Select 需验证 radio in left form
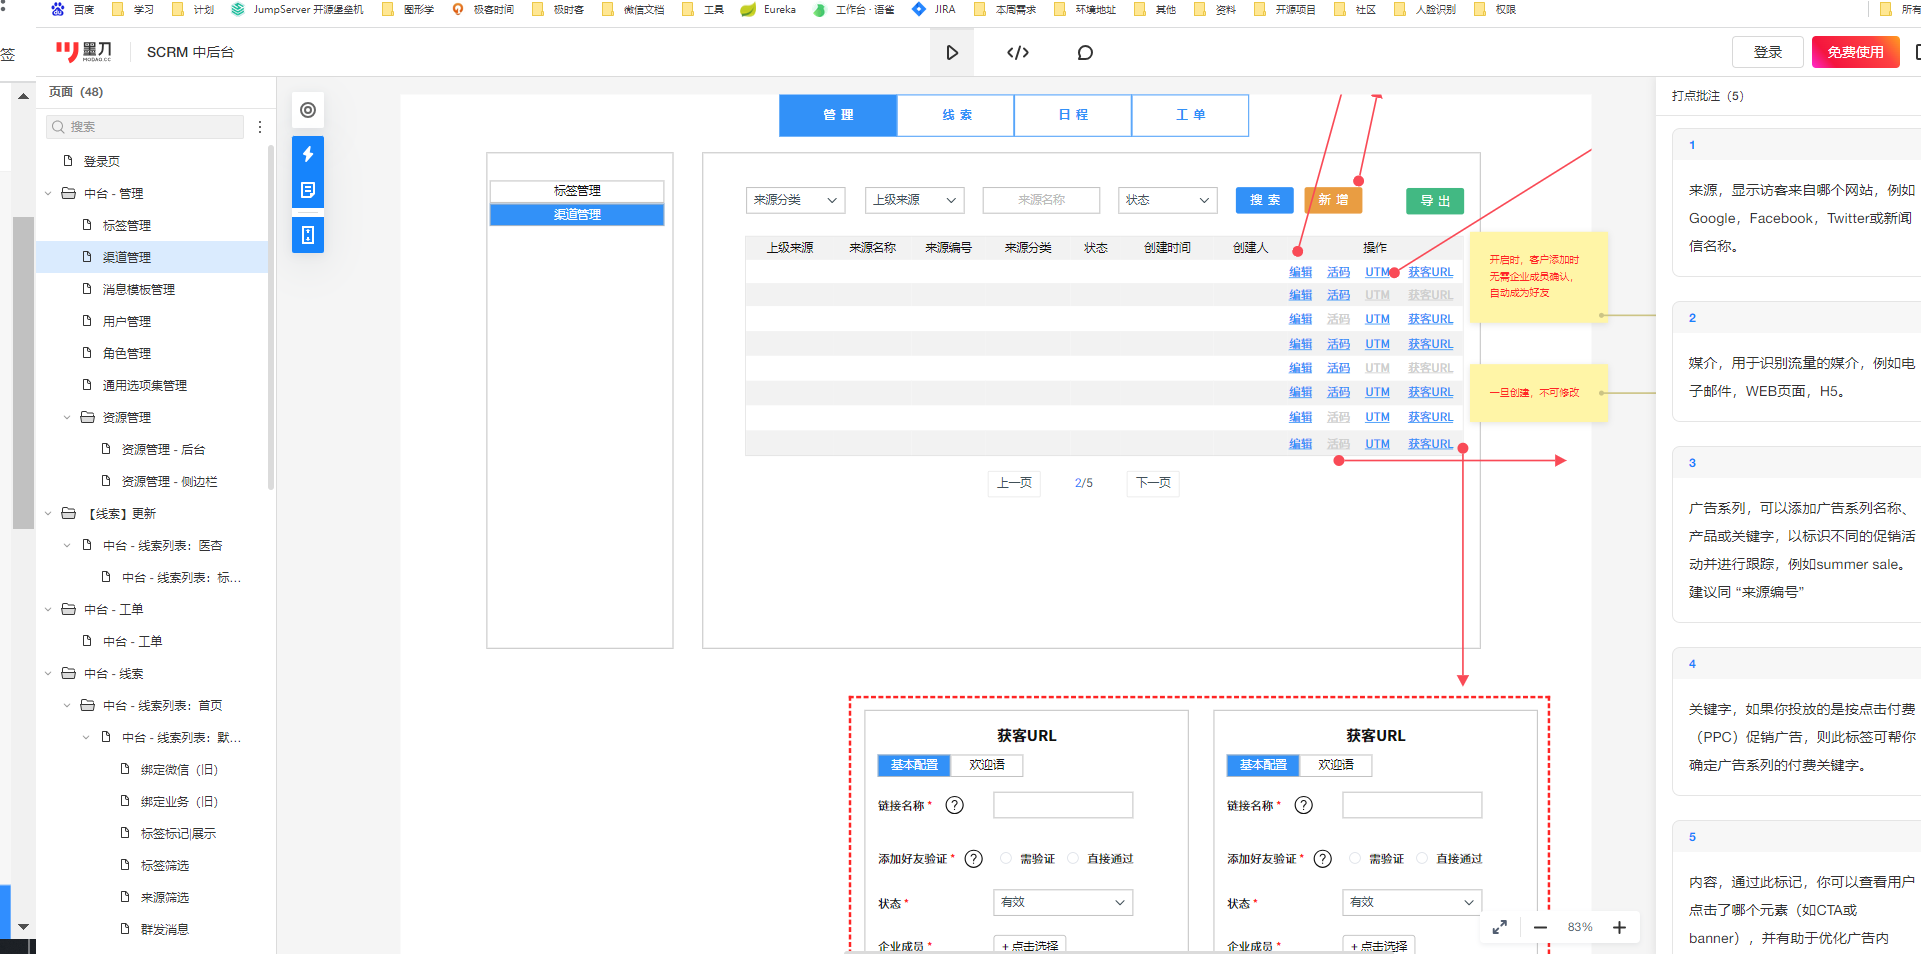Image resolution: width=1921 pixels, height=954 pixels. (1006, 858)
